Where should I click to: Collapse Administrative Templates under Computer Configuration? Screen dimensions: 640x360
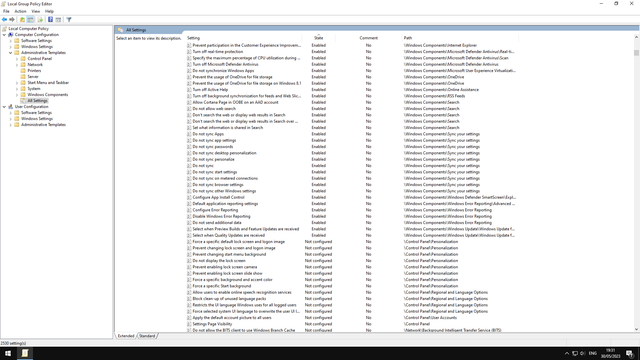[x=11, y=53]
